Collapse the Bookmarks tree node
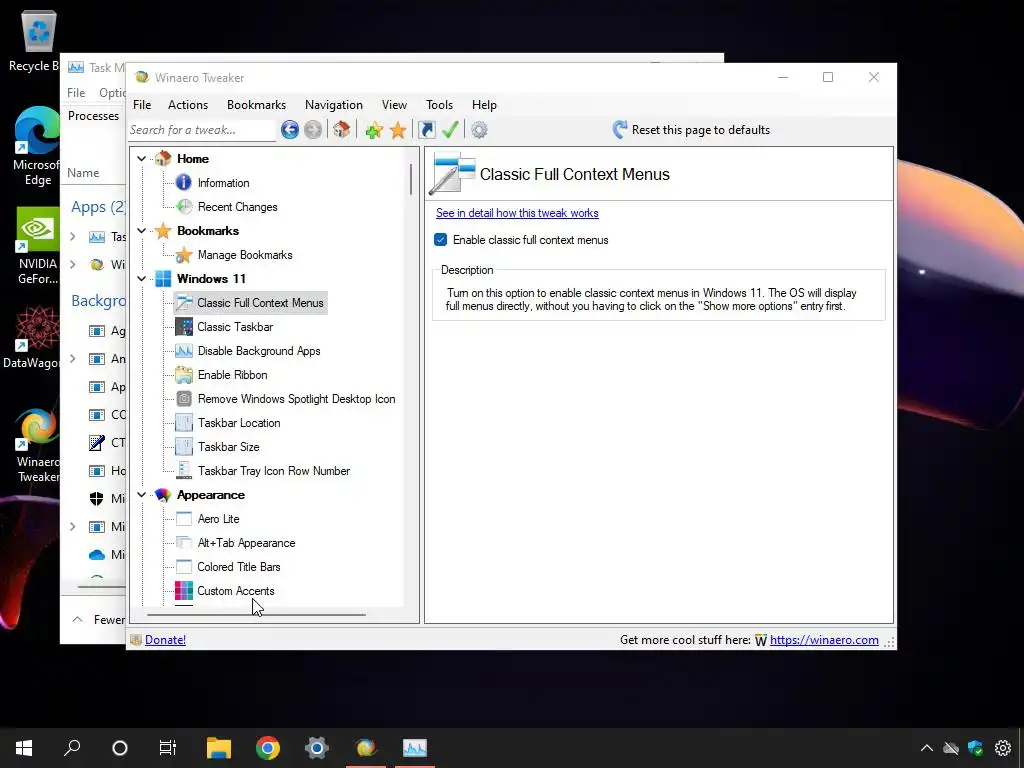 tap(141, 231)
